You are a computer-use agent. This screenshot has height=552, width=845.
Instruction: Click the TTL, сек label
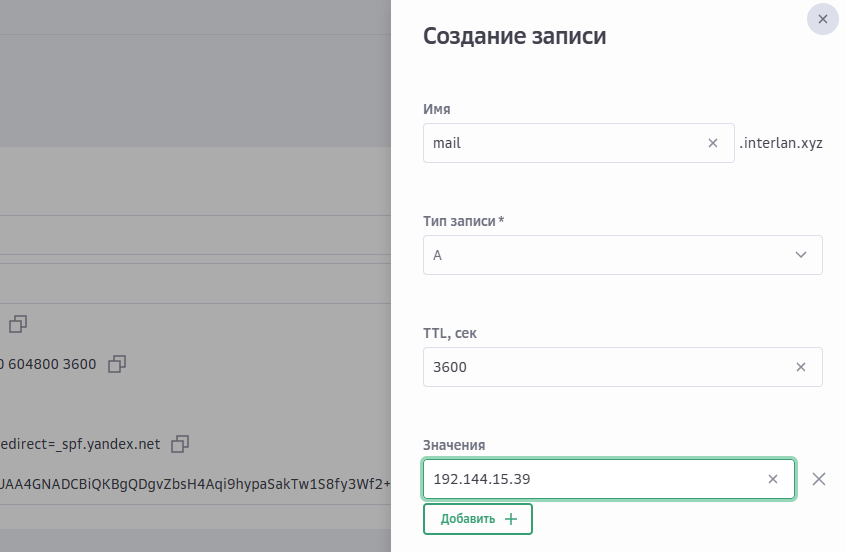tap(457, 333)
